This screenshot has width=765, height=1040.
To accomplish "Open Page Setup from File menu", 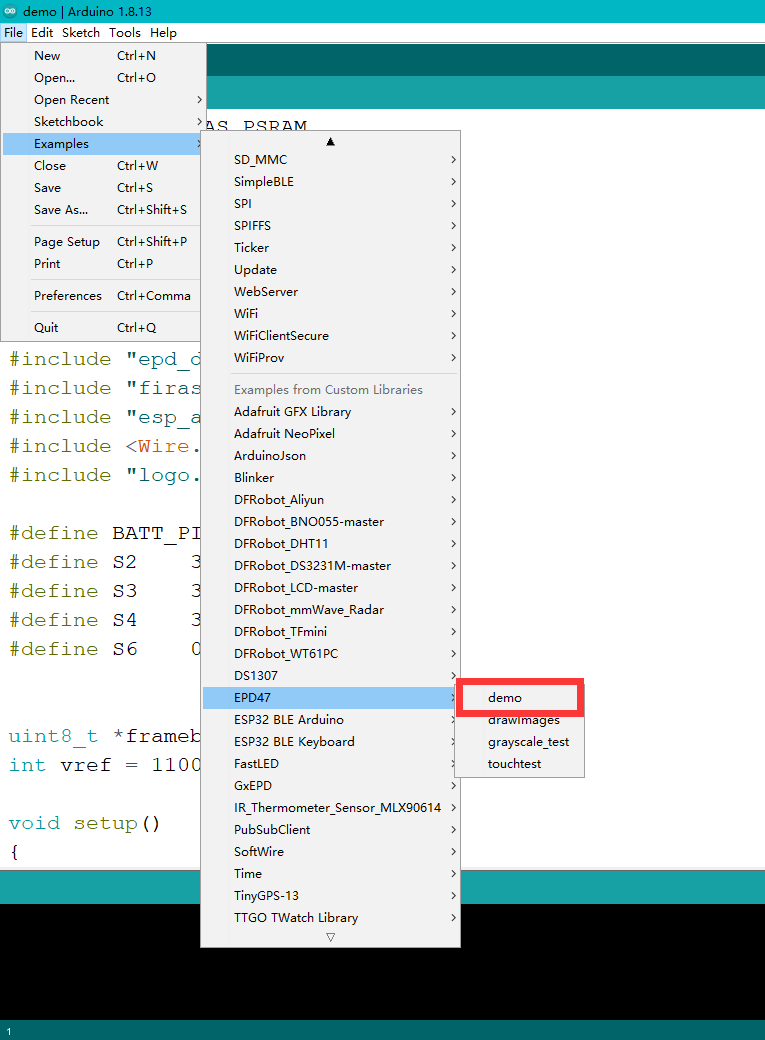I will 103,241.
